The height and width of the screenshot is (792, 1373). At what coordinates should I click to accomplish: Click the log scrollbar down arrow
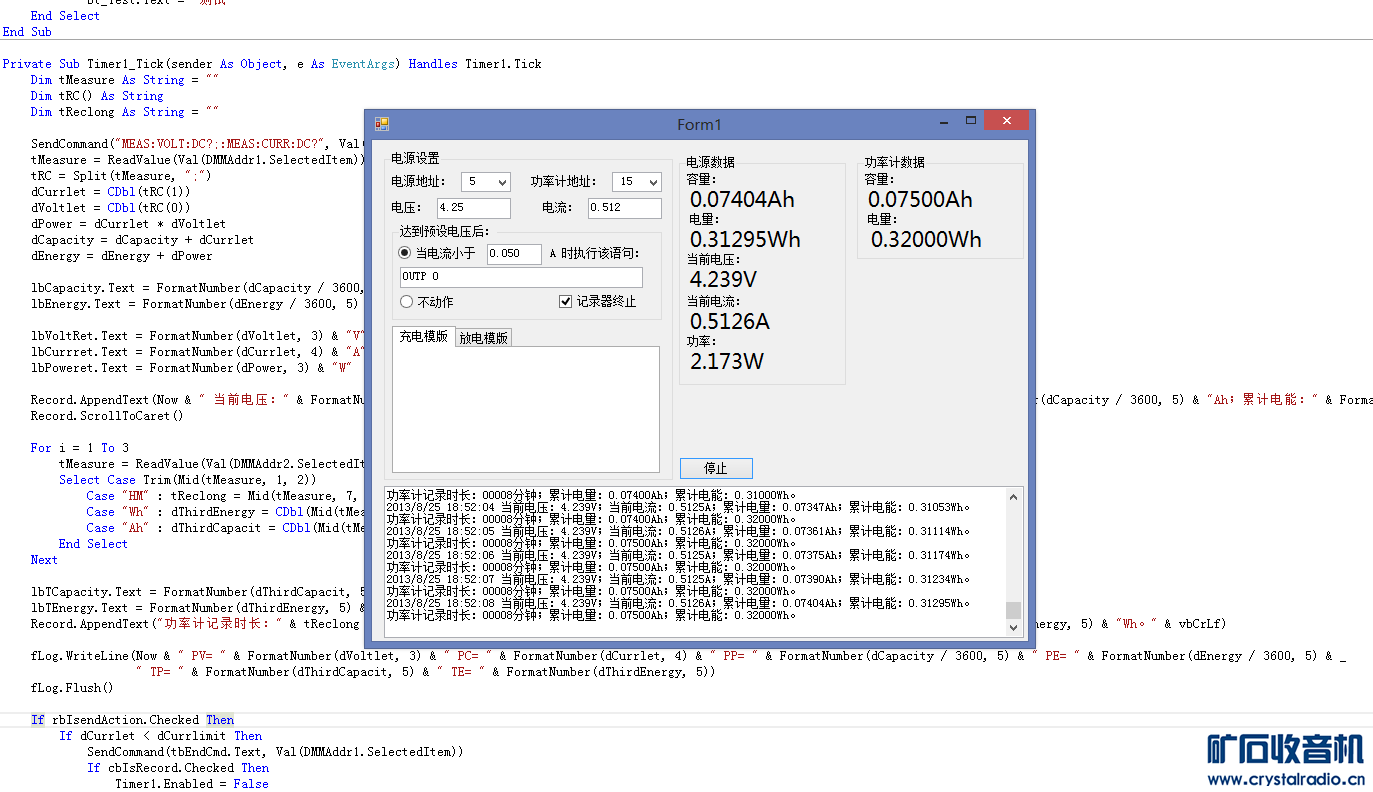click(x=1014, y=627)
